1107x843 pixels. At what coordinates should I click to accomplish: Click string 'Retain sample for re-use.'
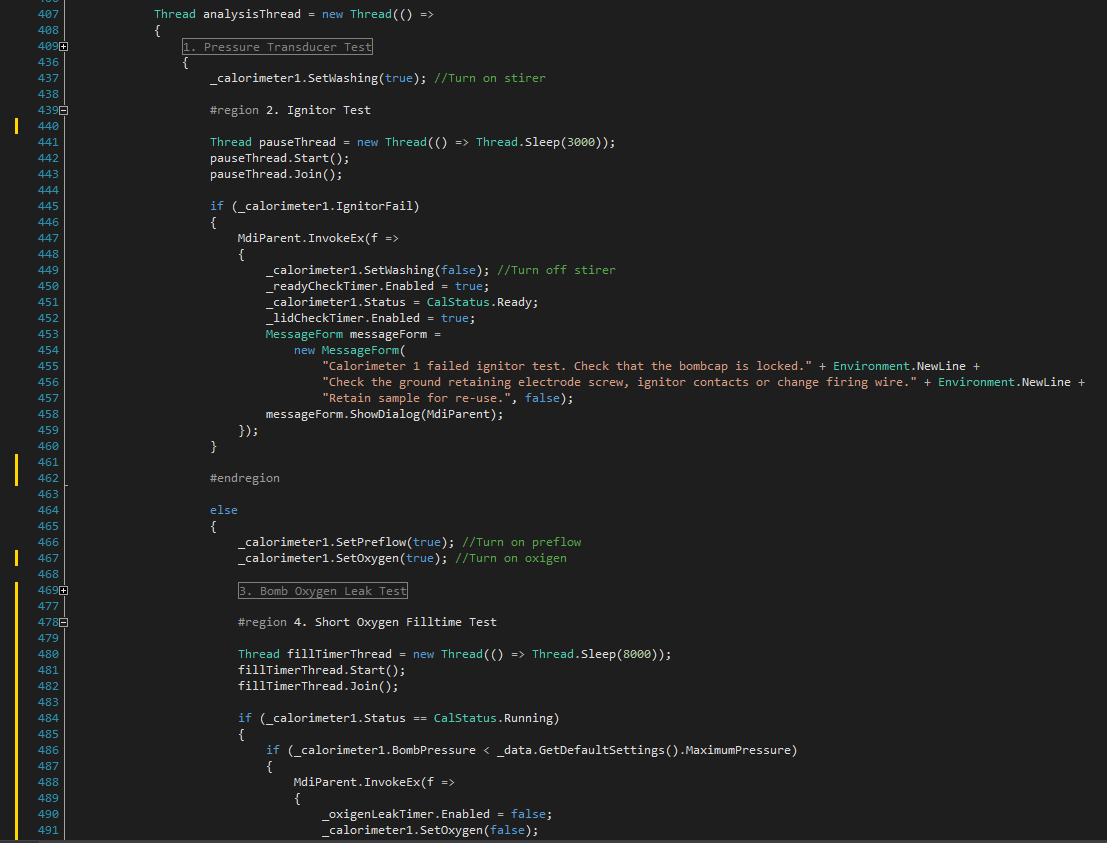417,398
